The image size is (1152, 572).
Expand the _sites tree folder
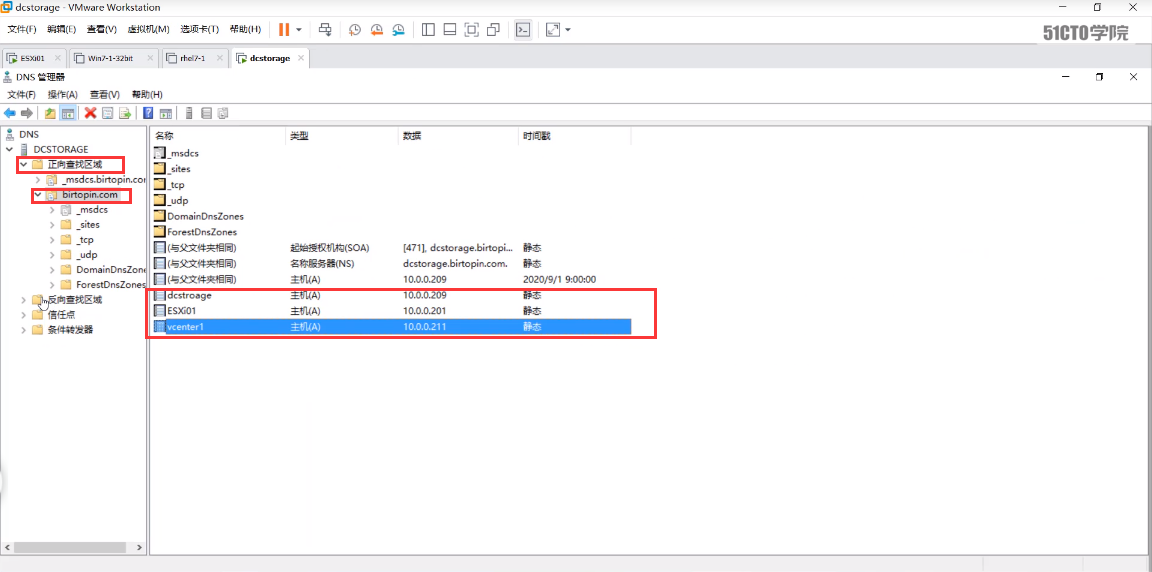52,225
